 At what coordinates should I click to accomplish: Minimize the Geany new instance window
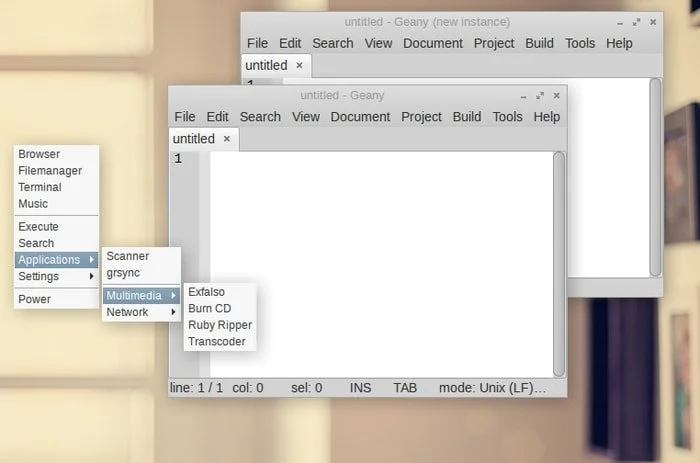tap(620, 23)
